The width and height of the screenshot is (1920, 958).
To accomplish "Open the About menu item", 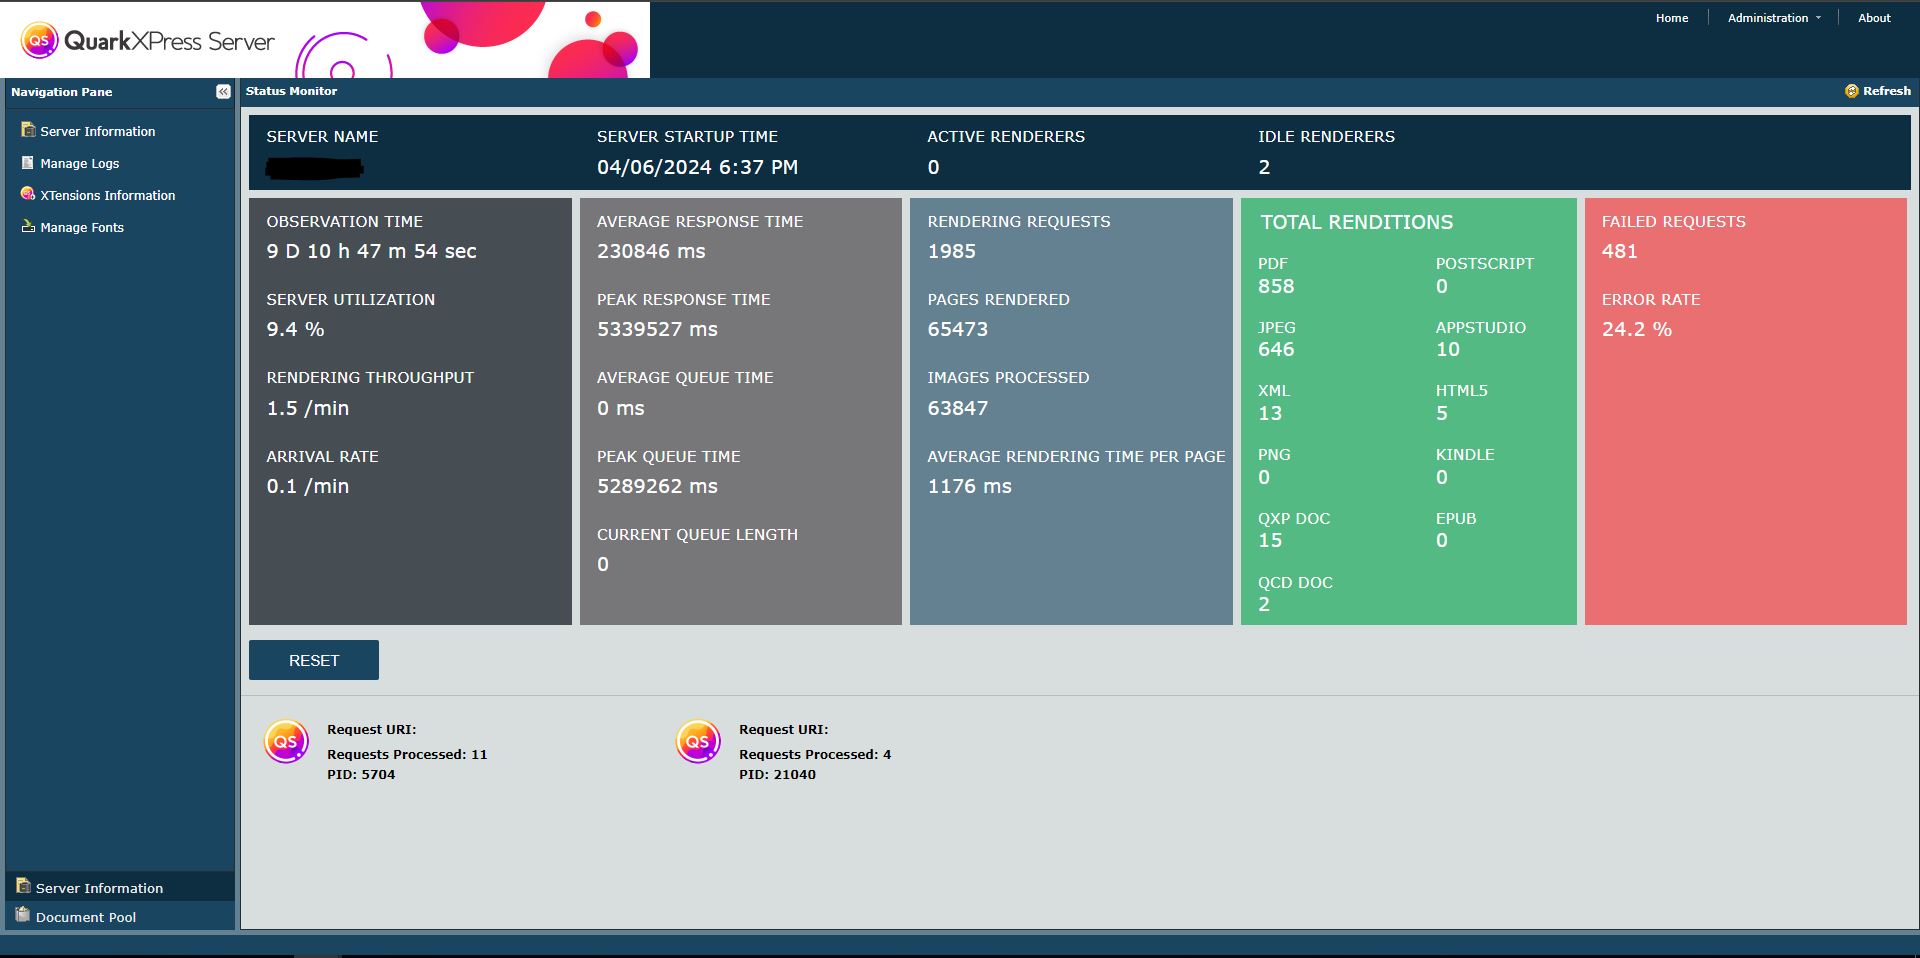I will point(1873,18).
